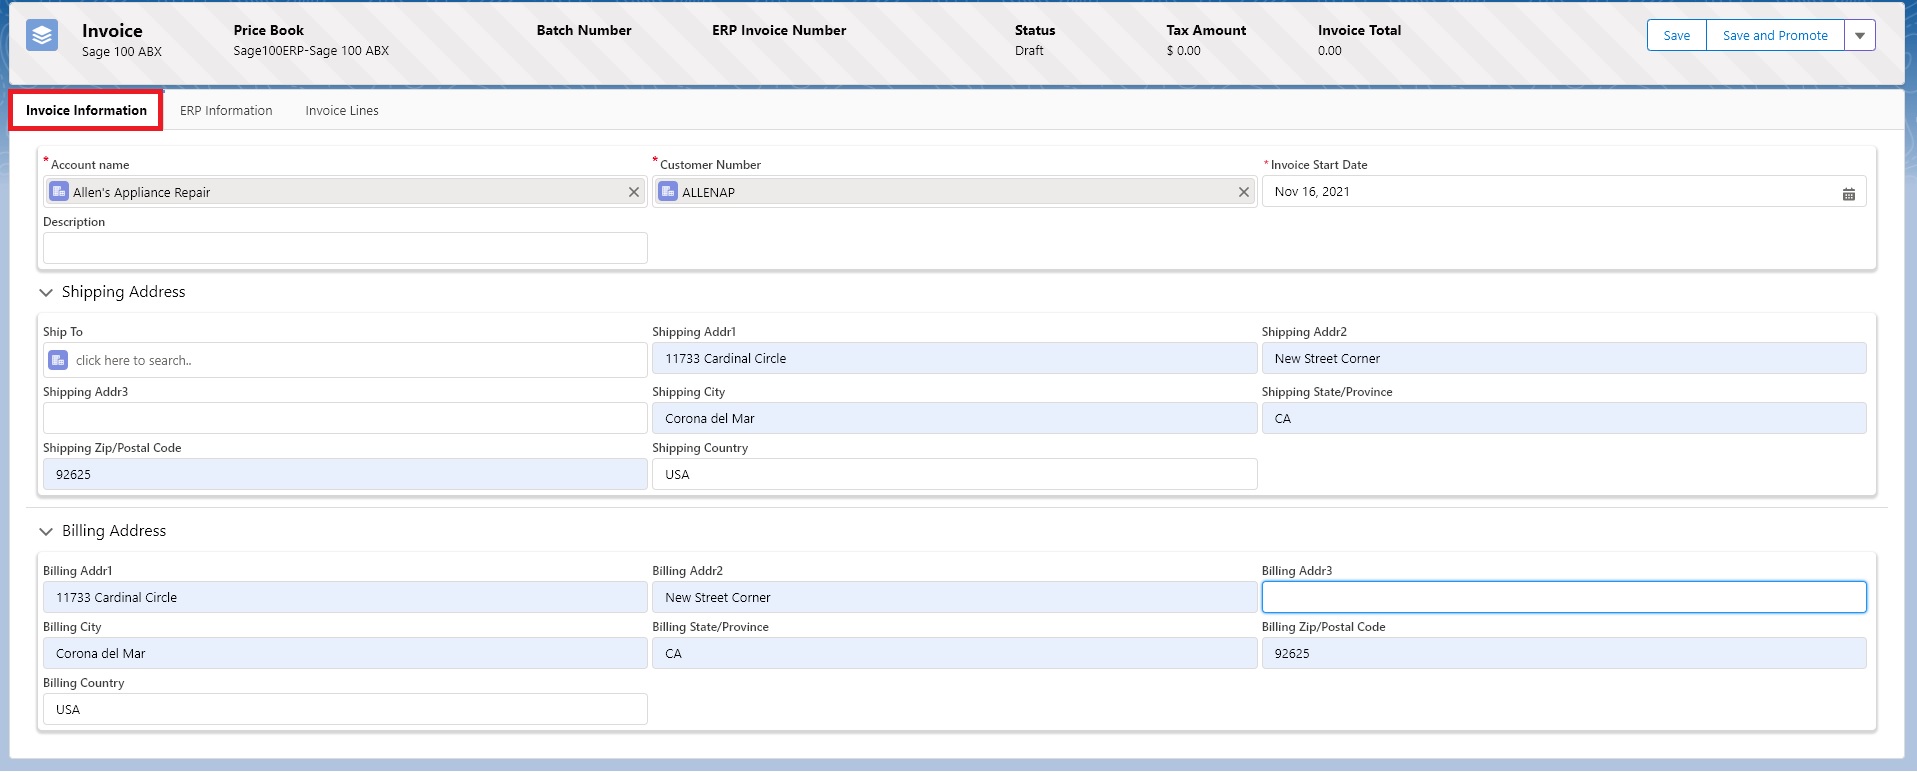This screenshot has height=772, width=1917.
Task: Select the Shipping Addr2 field with New Street Corner
Action: click(x=1564, y=358)
